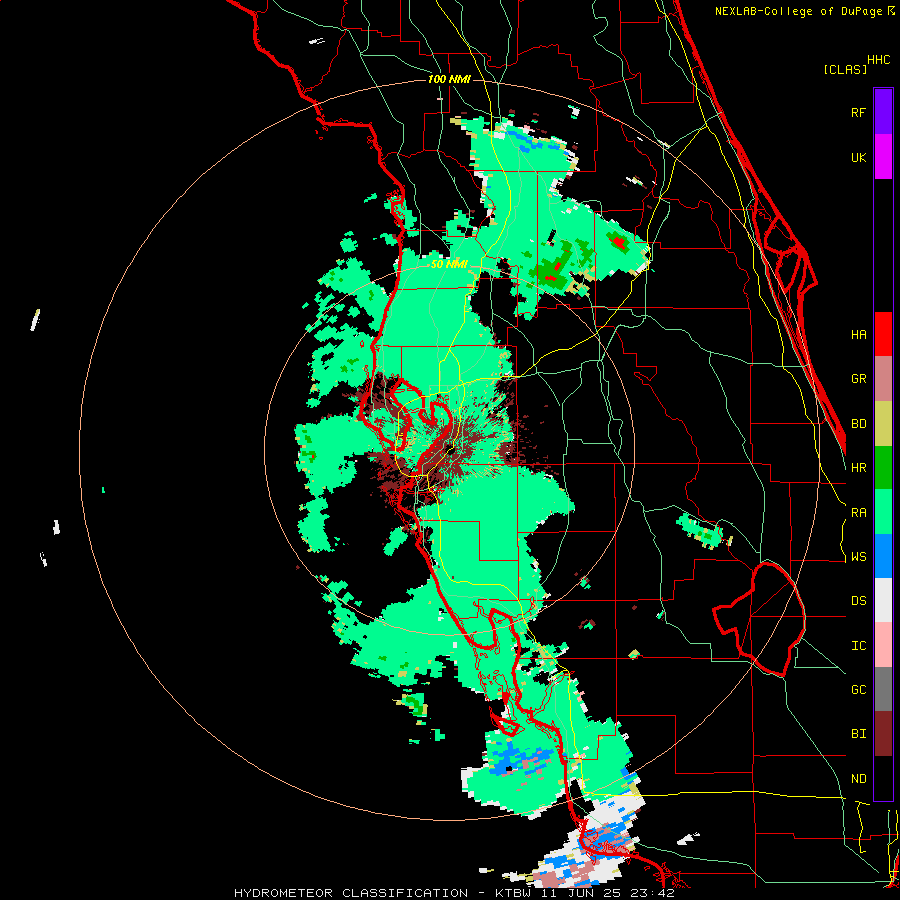
Task: Click the GR legend label
Action: coord(858,379)
